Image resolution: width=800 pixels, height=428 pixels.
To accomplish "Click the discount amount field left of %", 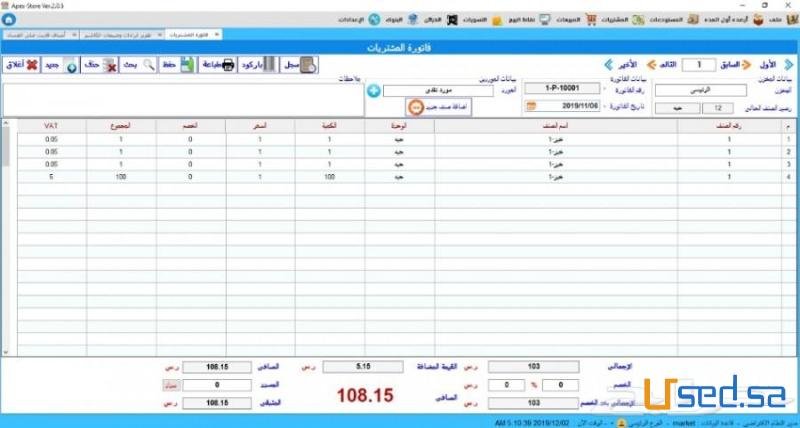I will (506, 385).
